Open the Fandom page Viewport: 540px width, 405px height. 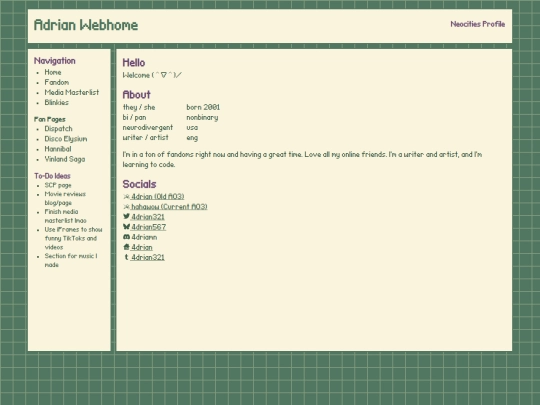pos(57,82)
